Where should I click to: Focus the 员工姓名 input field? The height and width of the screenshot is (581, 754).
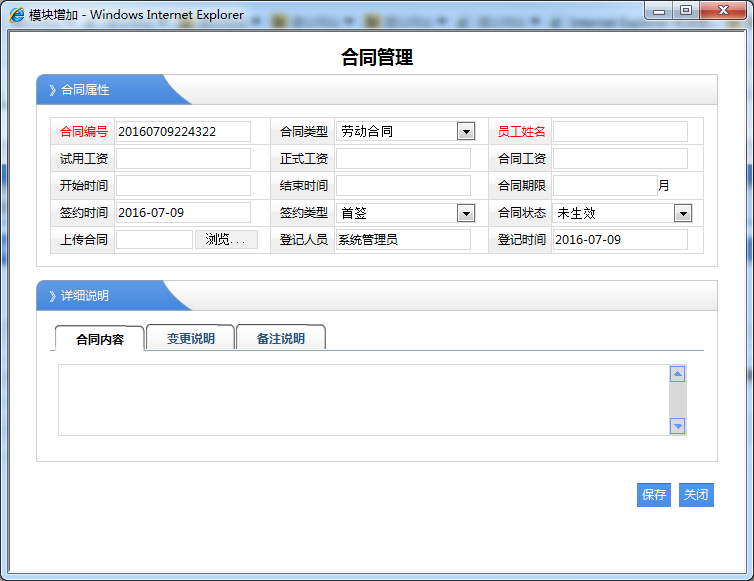620,132
